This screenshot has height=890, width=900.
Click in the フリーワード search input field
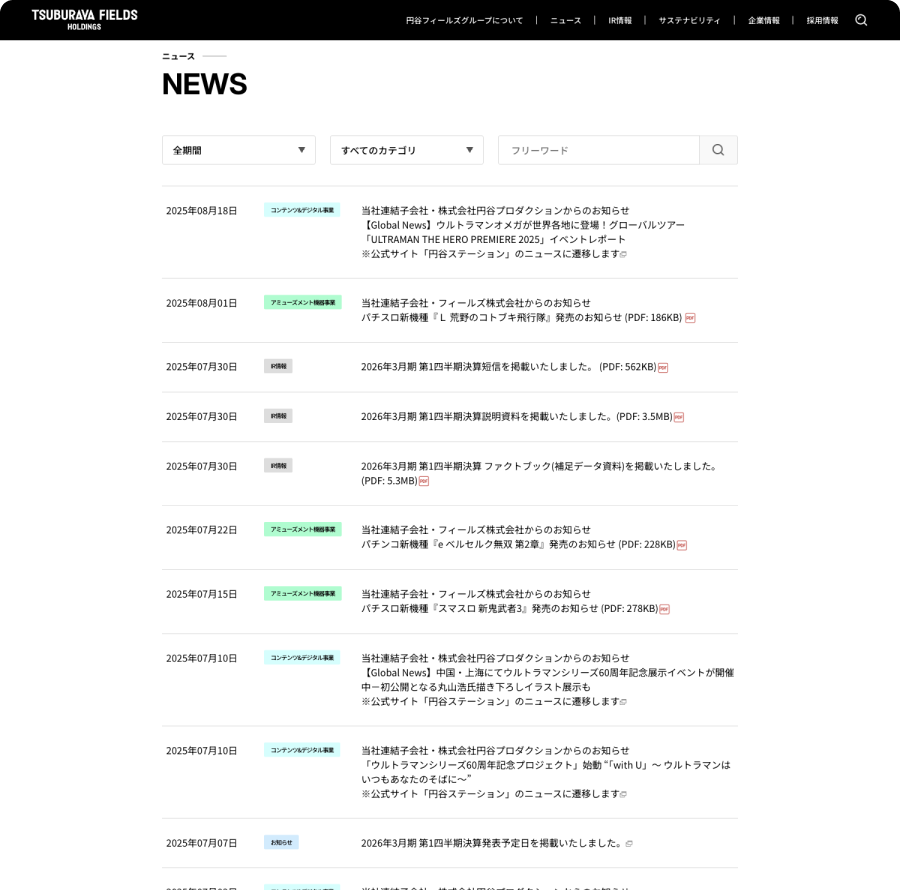(x=598, y=150)
